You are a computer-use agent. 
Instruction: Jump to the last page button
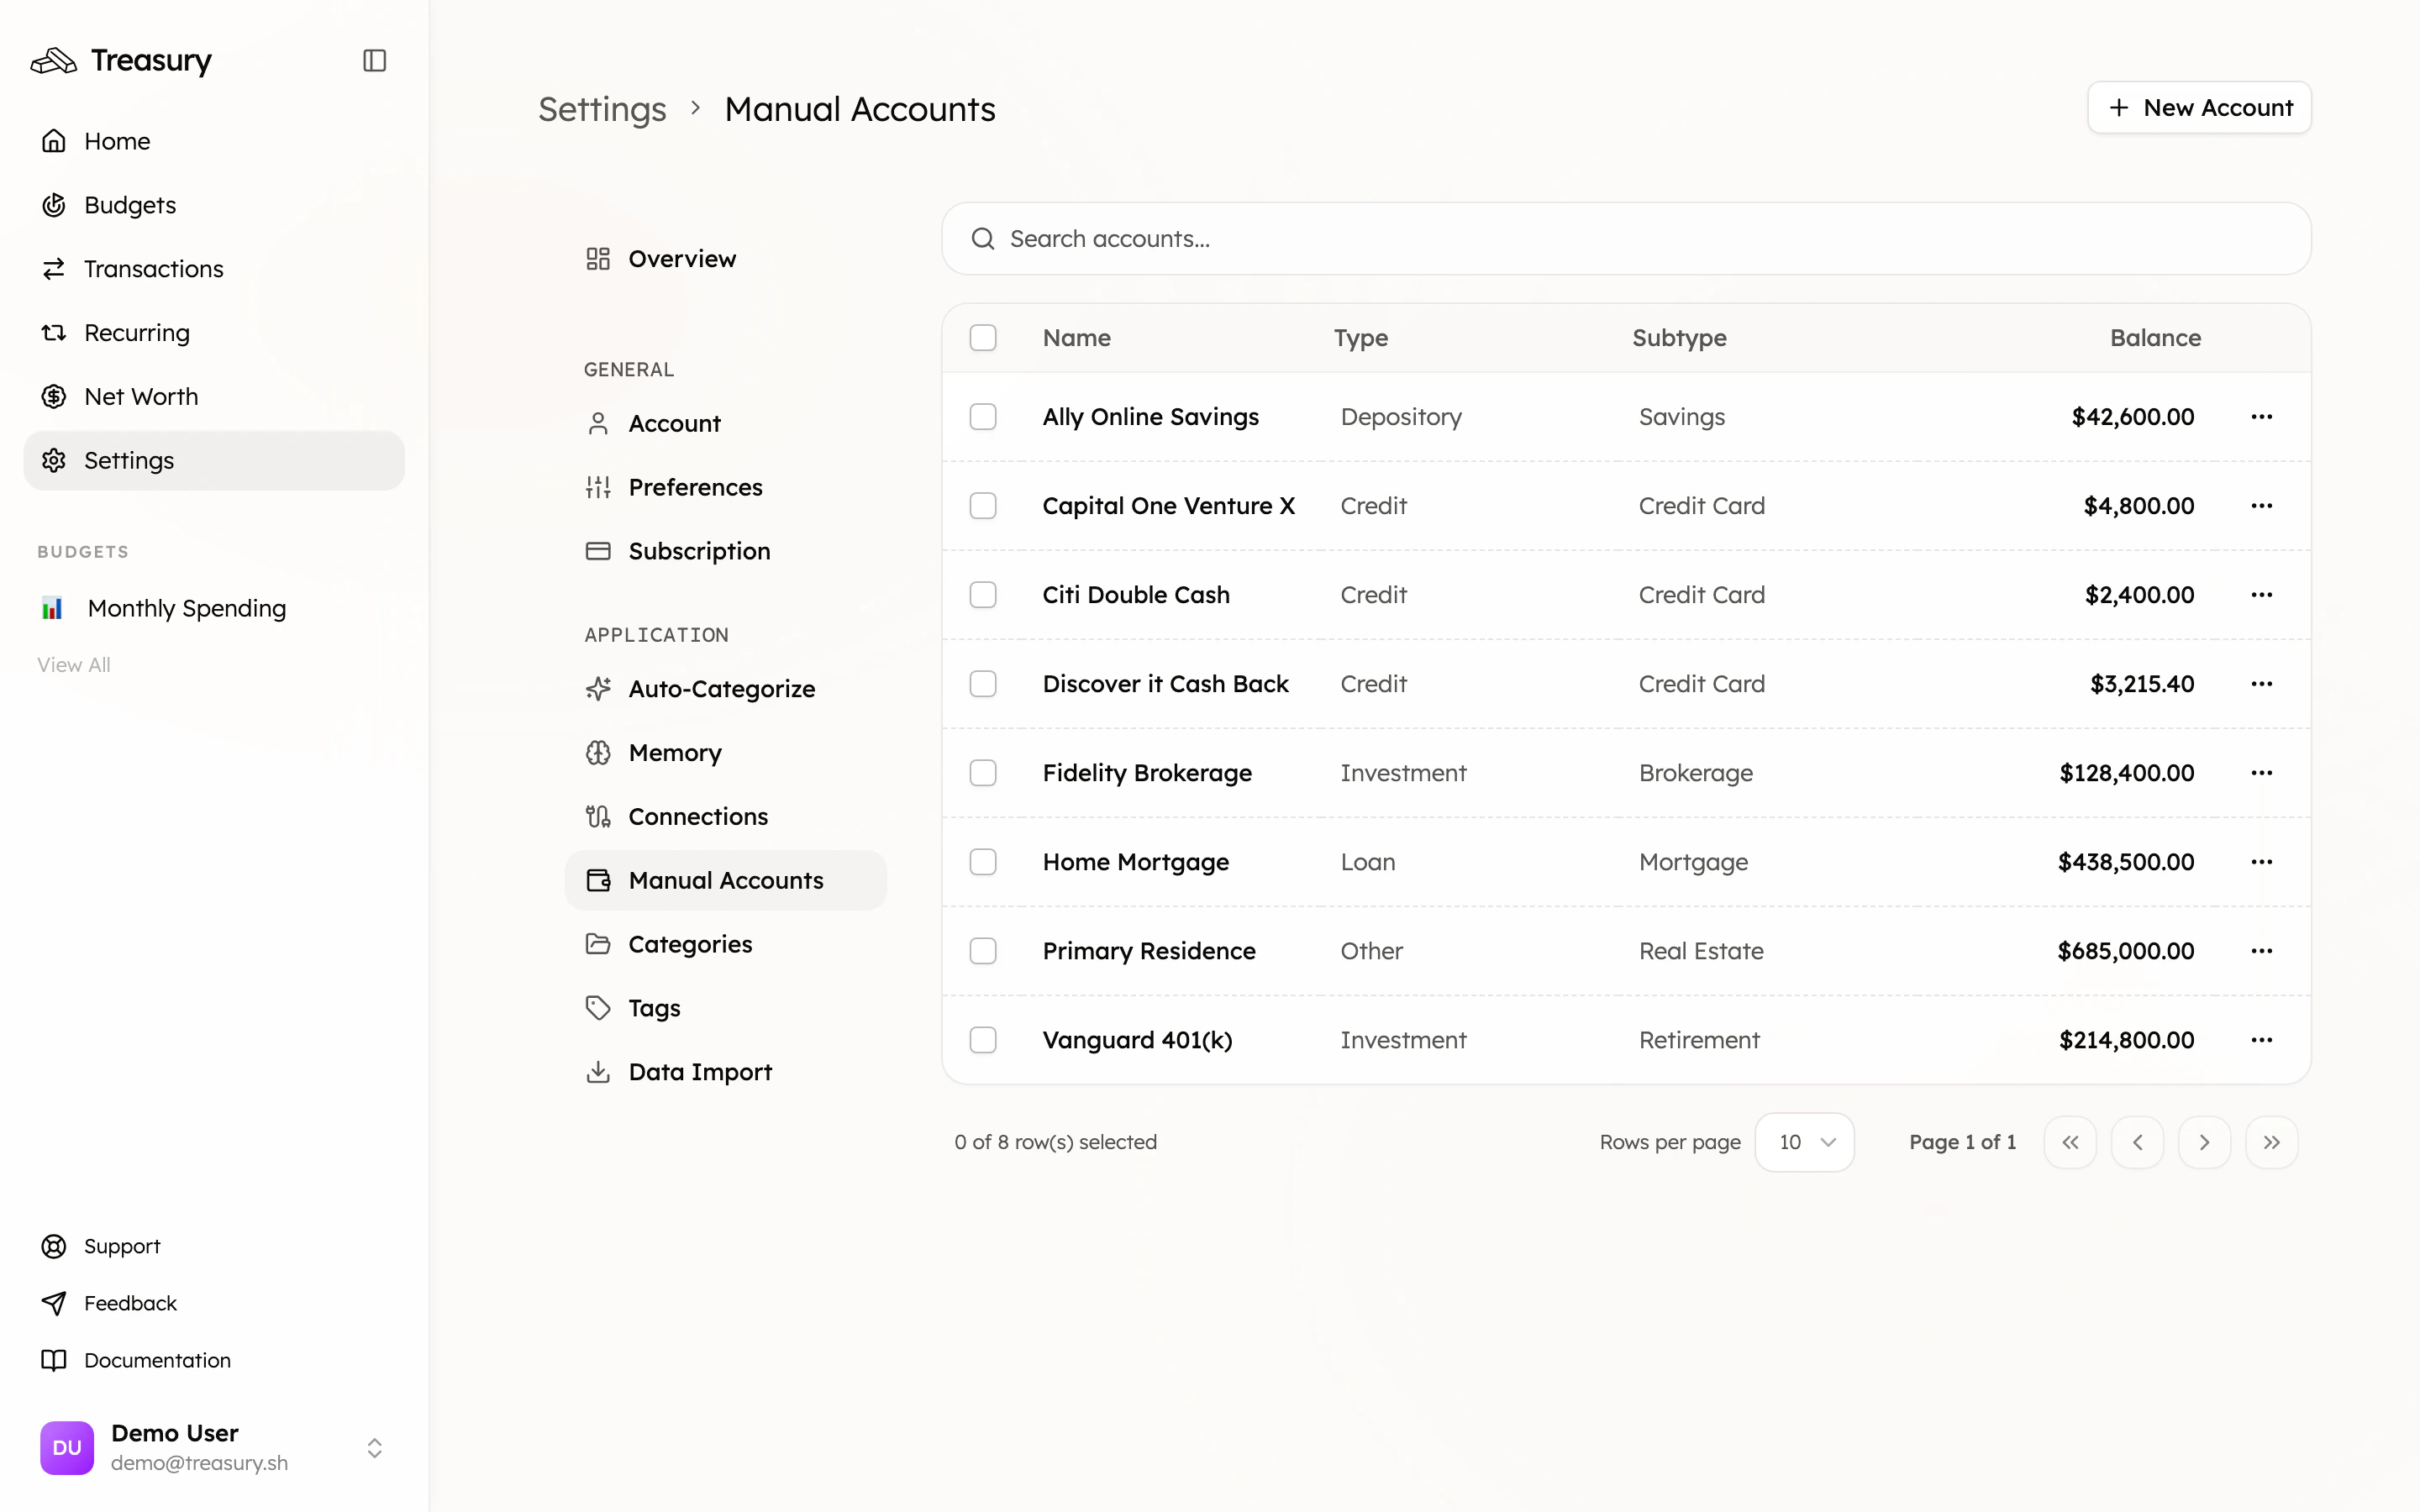[x=2271, y=1142]
